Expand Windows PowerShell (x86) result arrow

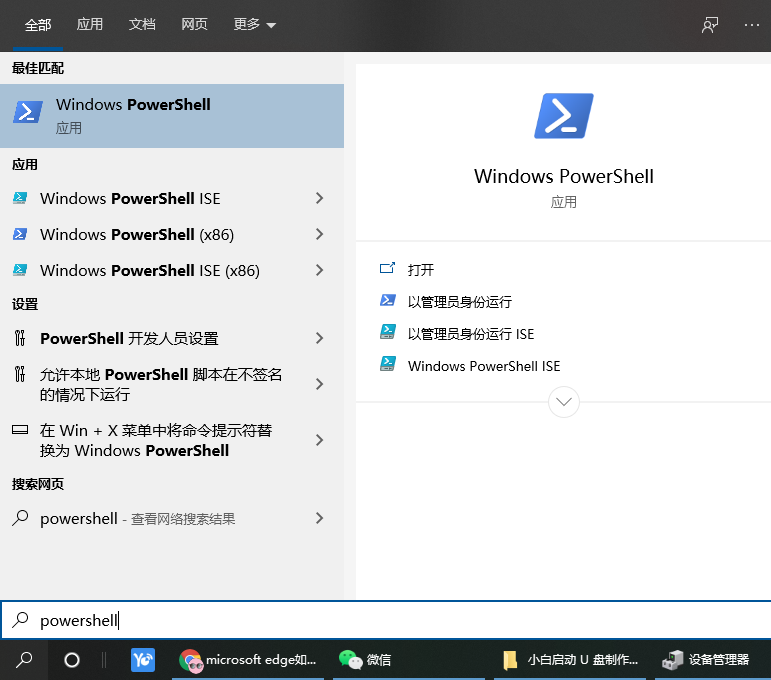pyautogui.click(x=320, y=234)
